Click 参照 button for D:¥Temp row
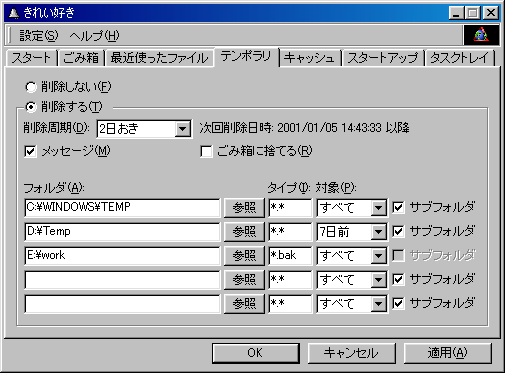 [244, 232]
